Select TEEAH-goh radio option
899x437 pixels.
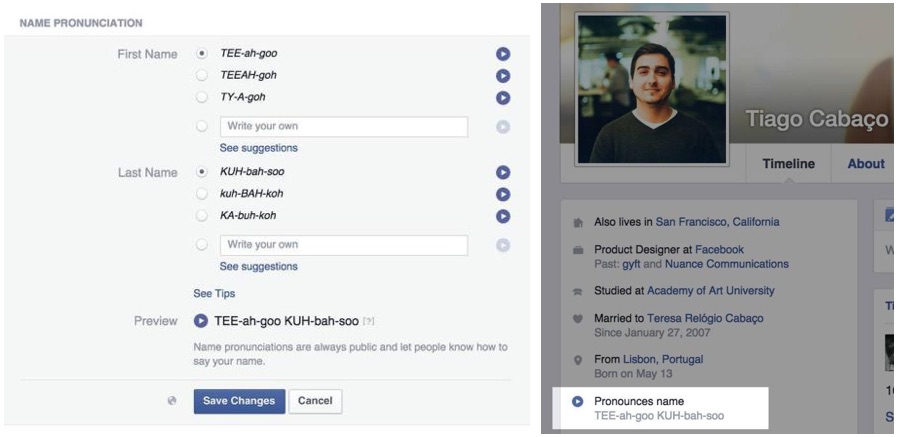[x=201, y=75]
